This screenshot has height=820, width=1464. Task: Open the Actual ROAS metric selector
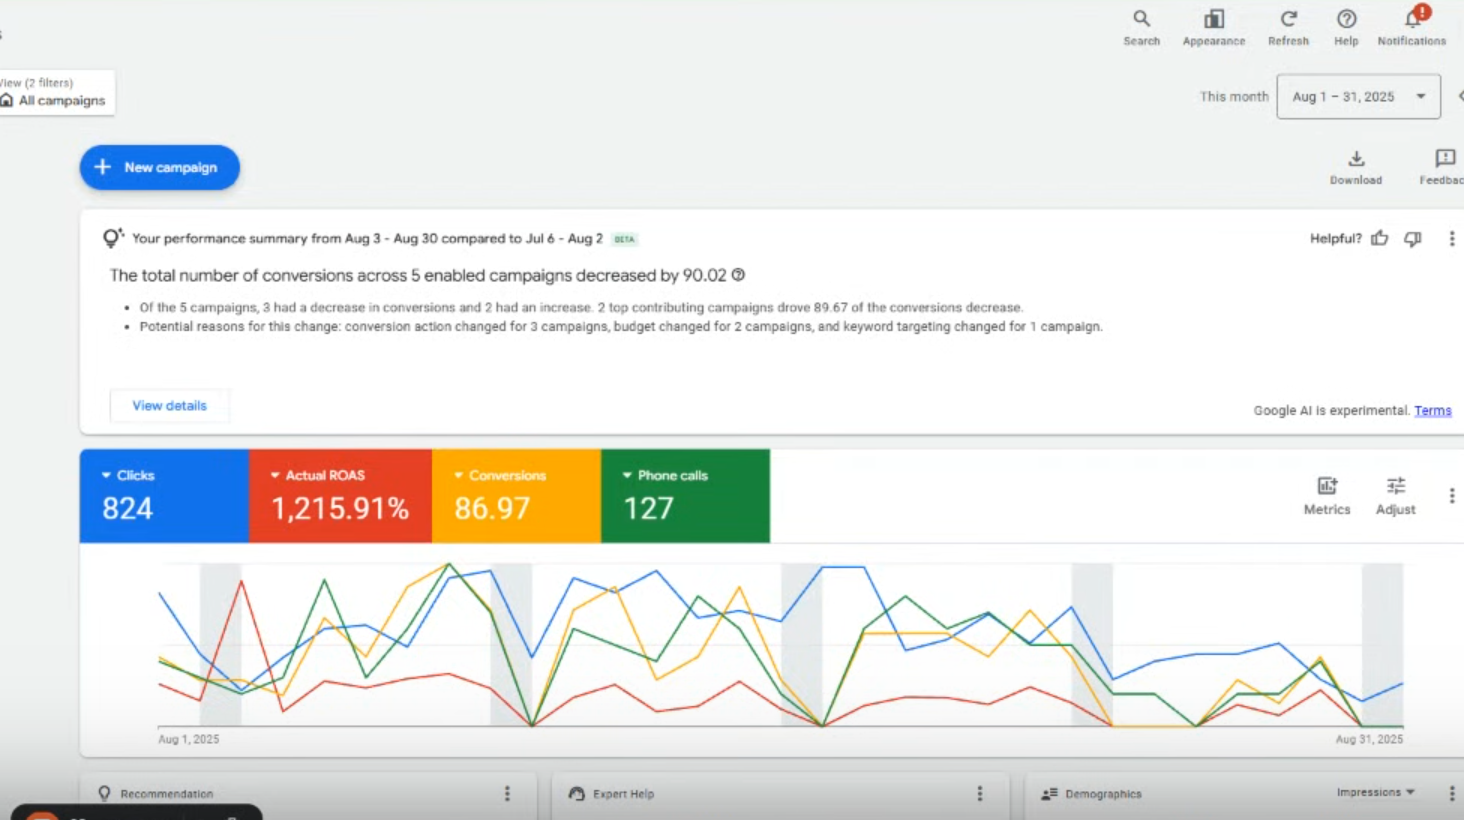(x=275, y=476)
